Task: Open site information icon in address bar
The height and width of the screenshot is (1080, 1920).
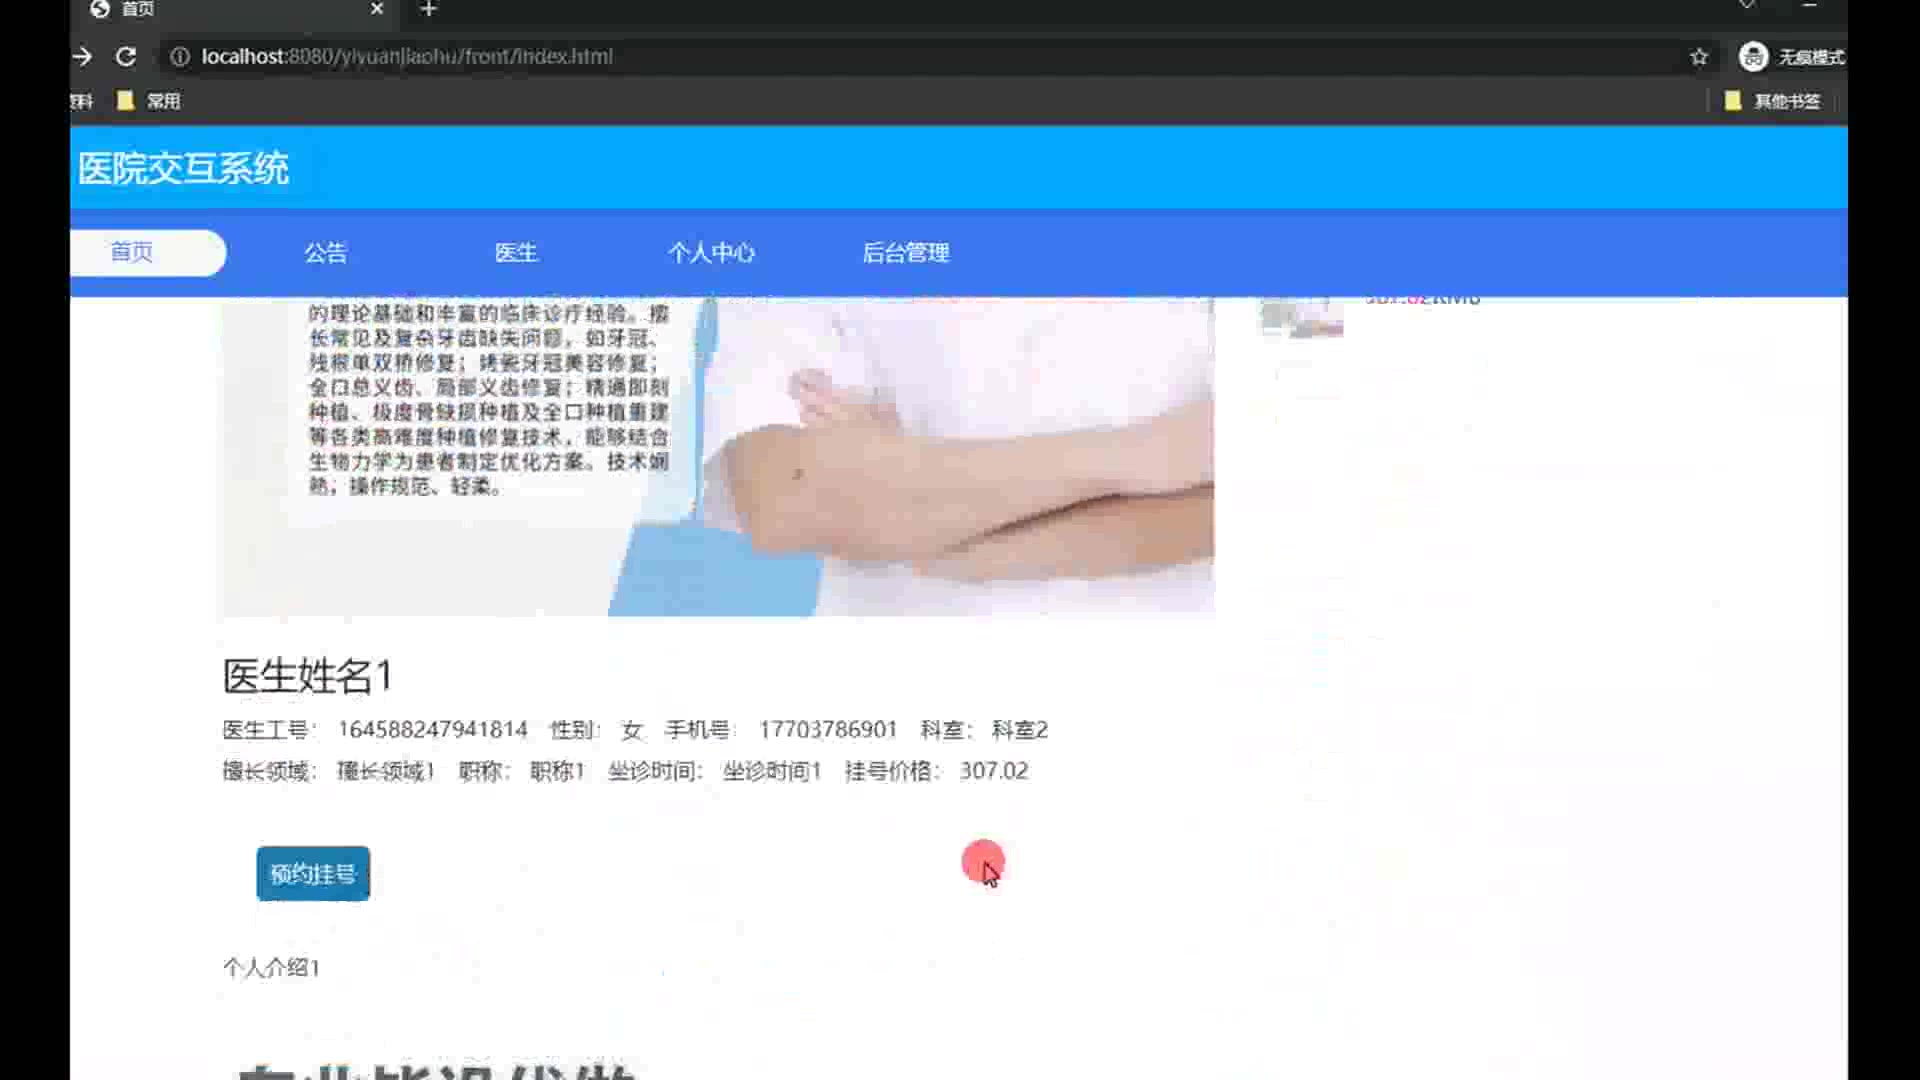Action: click(180, 57)
